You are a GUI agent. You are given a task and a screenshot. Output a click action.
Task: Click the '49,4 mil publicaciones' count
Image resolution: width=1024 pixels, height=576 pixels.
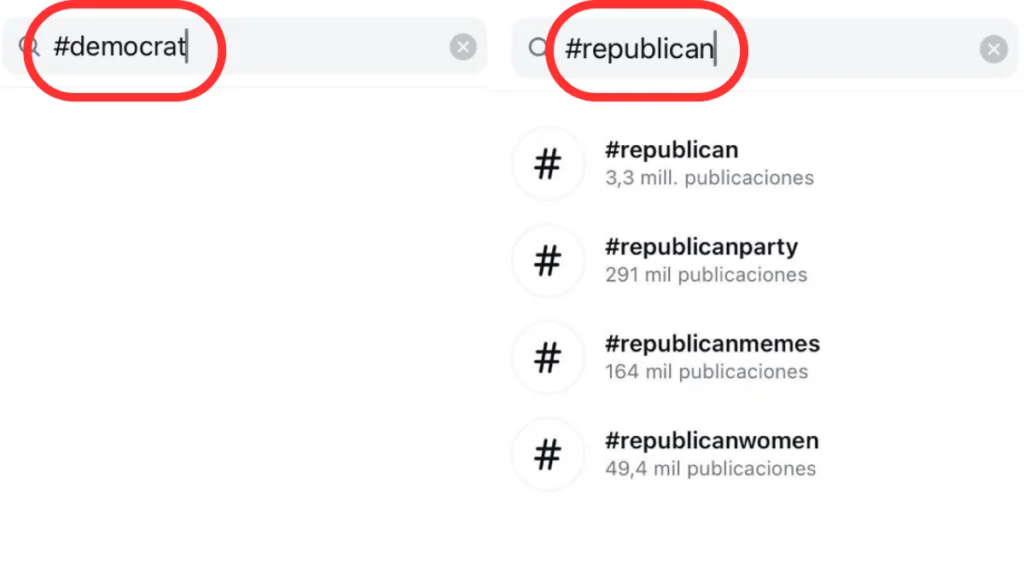click(710, 469)
